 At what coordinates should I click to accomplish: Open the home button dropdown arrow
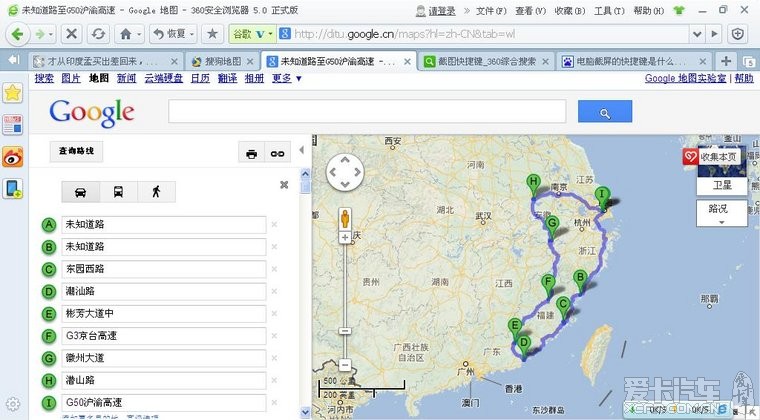(x=139, y=34)
